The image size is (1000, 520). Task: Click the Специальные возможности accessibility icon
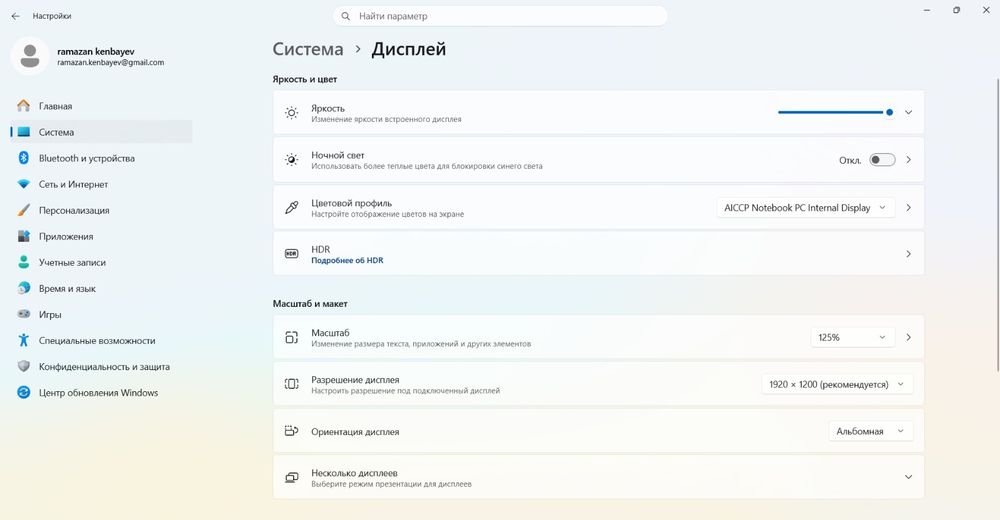[24, 340]
